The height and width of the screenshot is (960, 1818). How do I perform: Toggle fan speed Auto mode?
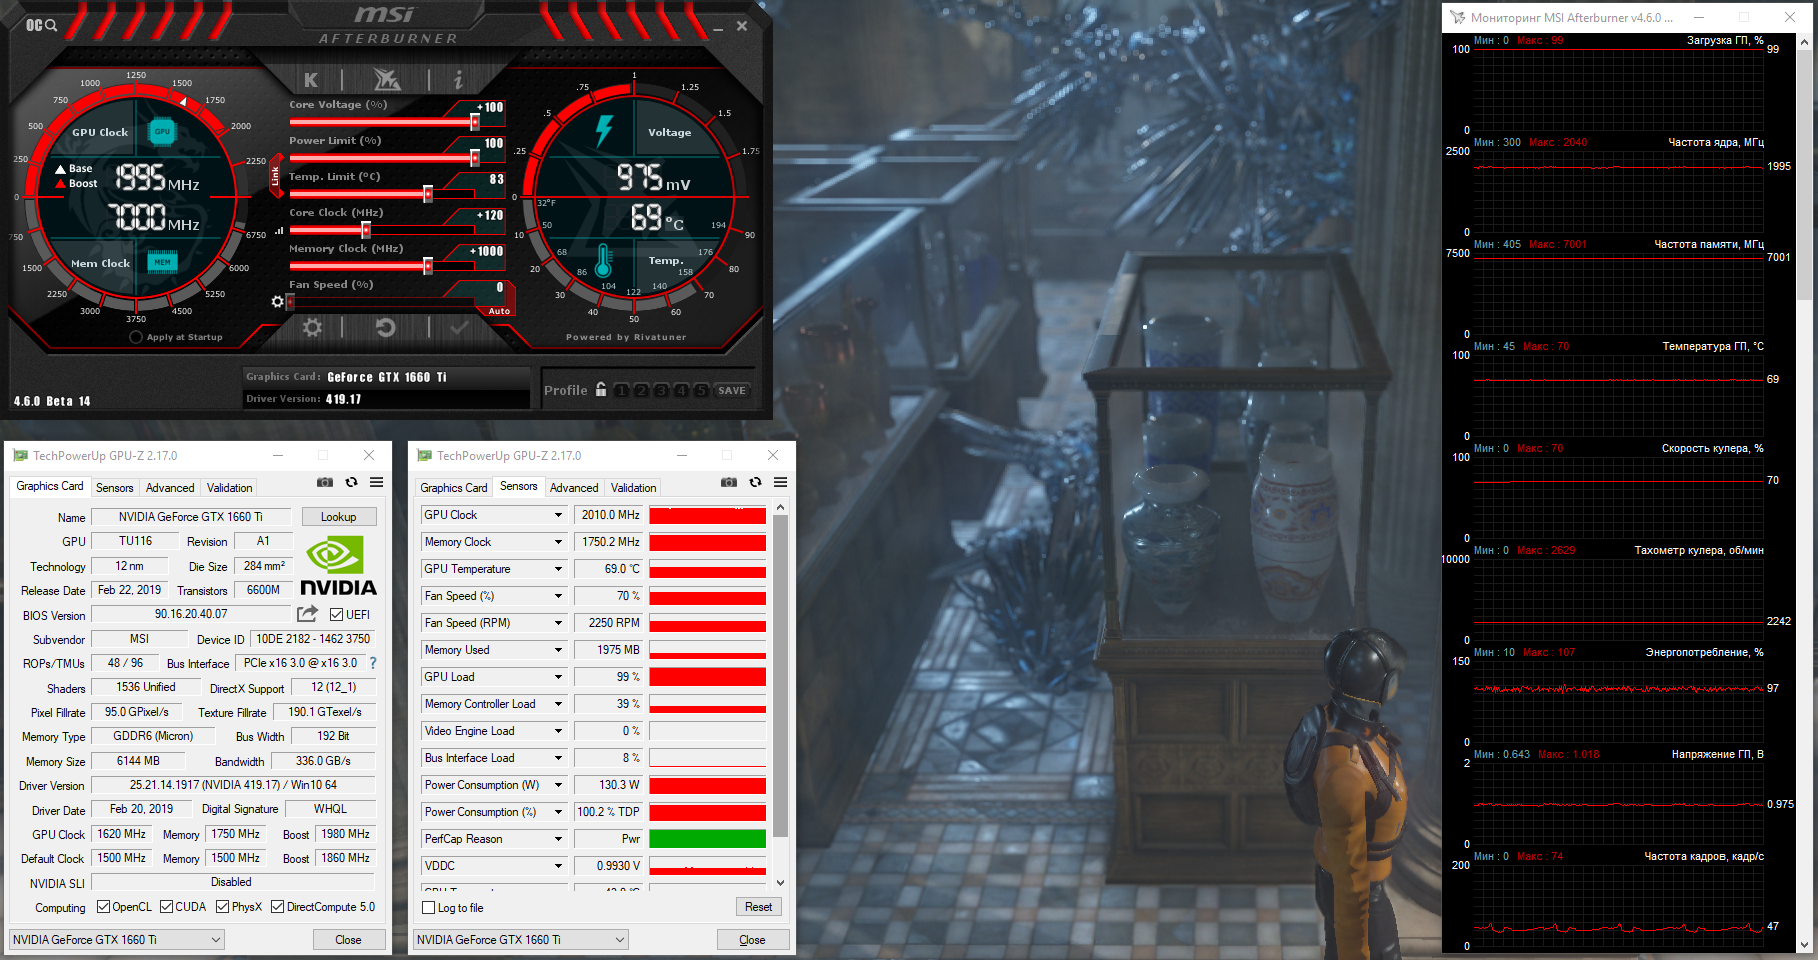click(x=499, y=311)
